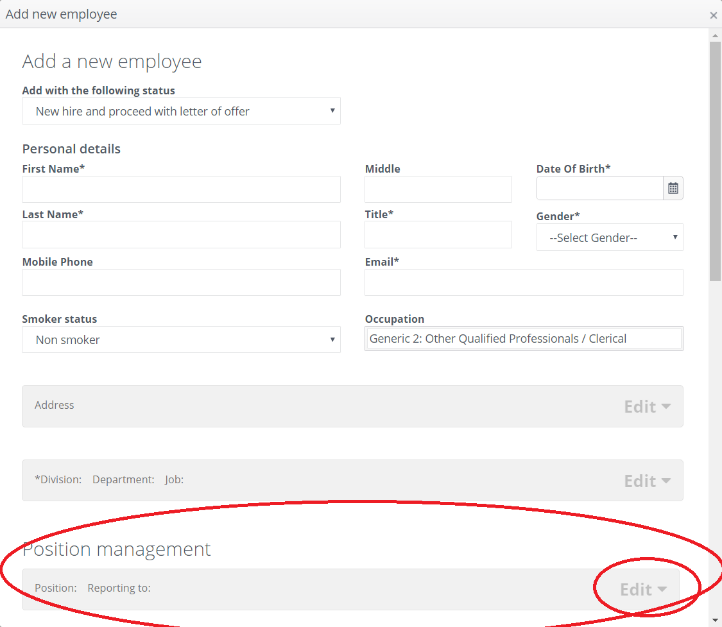Expand Position management Edit control
722x627 pixels.
pos(643,589)
